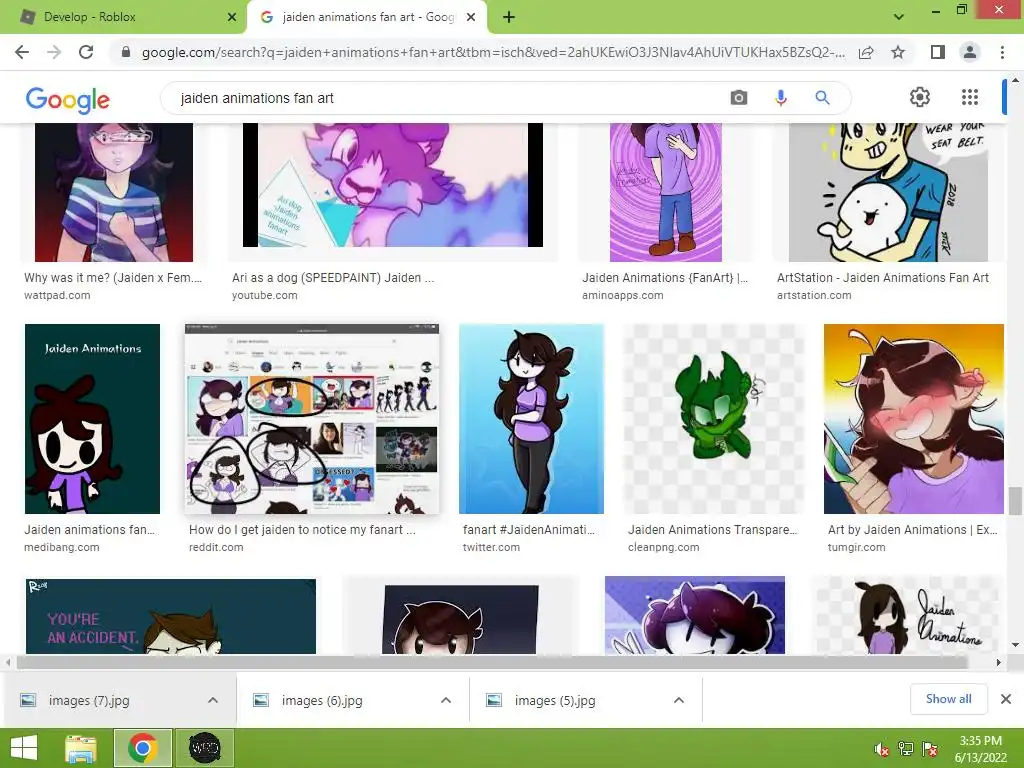Submit search with magnifier icon

[x=822, y=98]
